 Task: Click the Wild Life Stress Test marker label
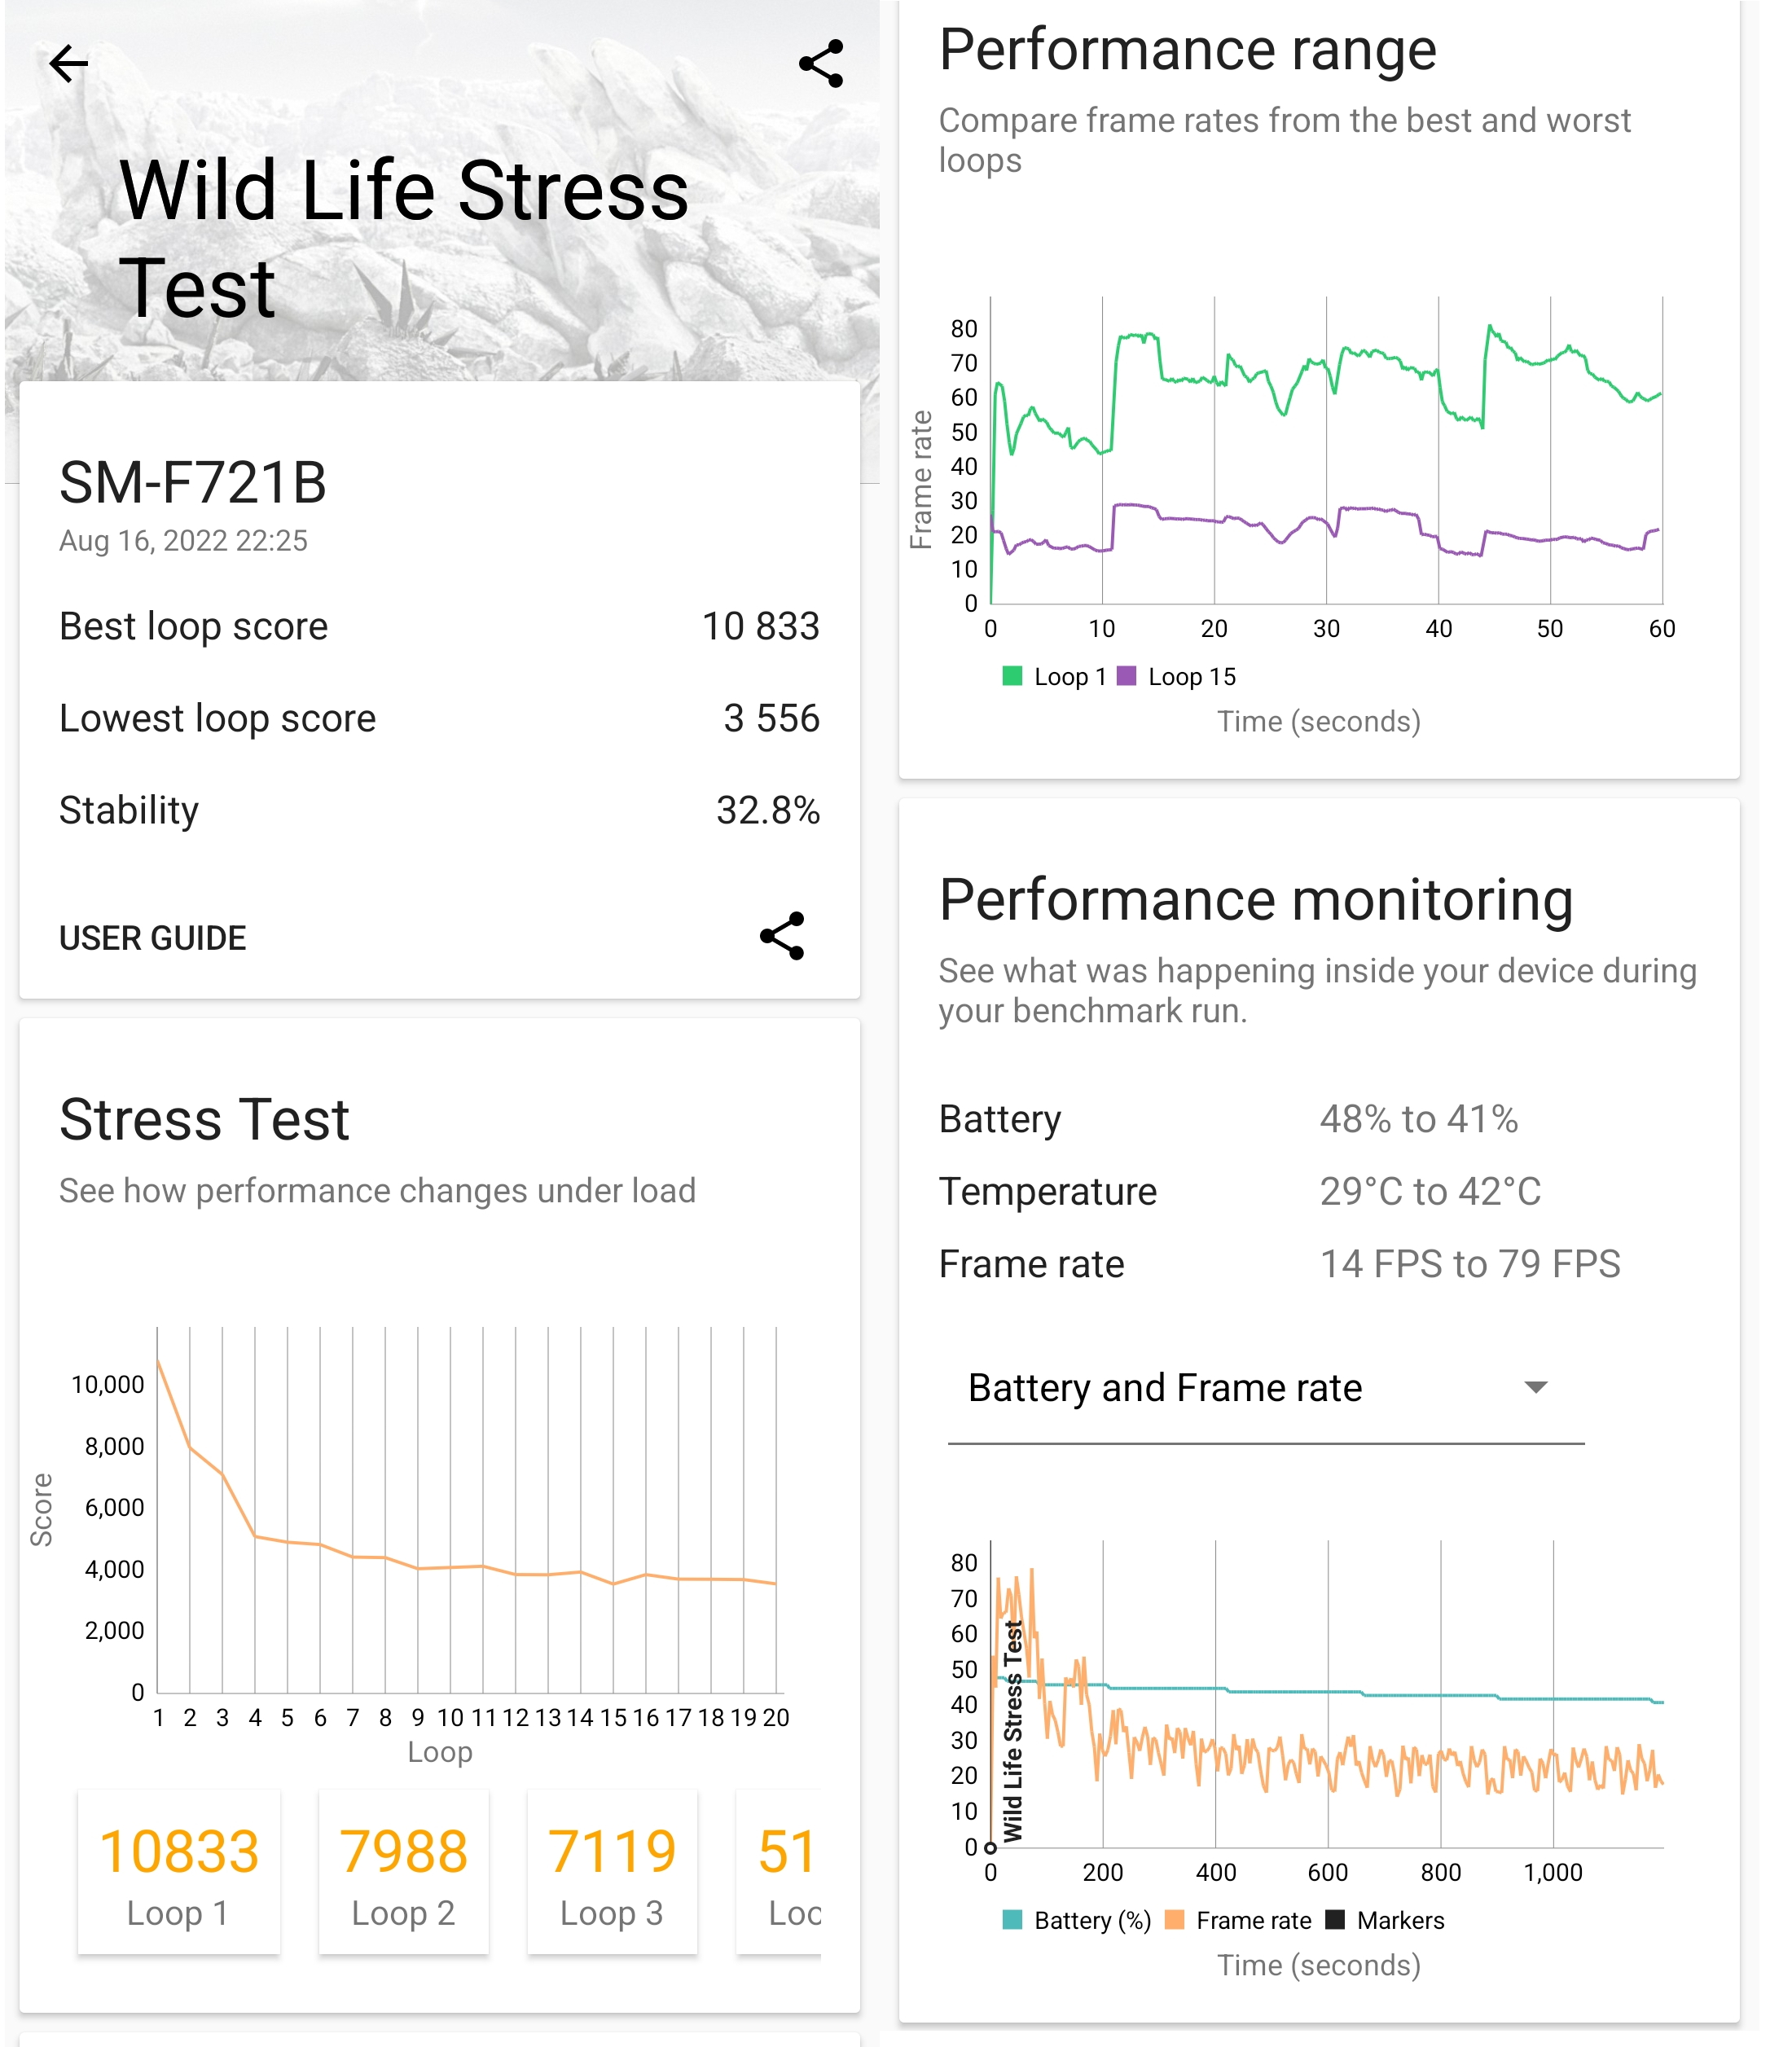click(1013, 1732)
